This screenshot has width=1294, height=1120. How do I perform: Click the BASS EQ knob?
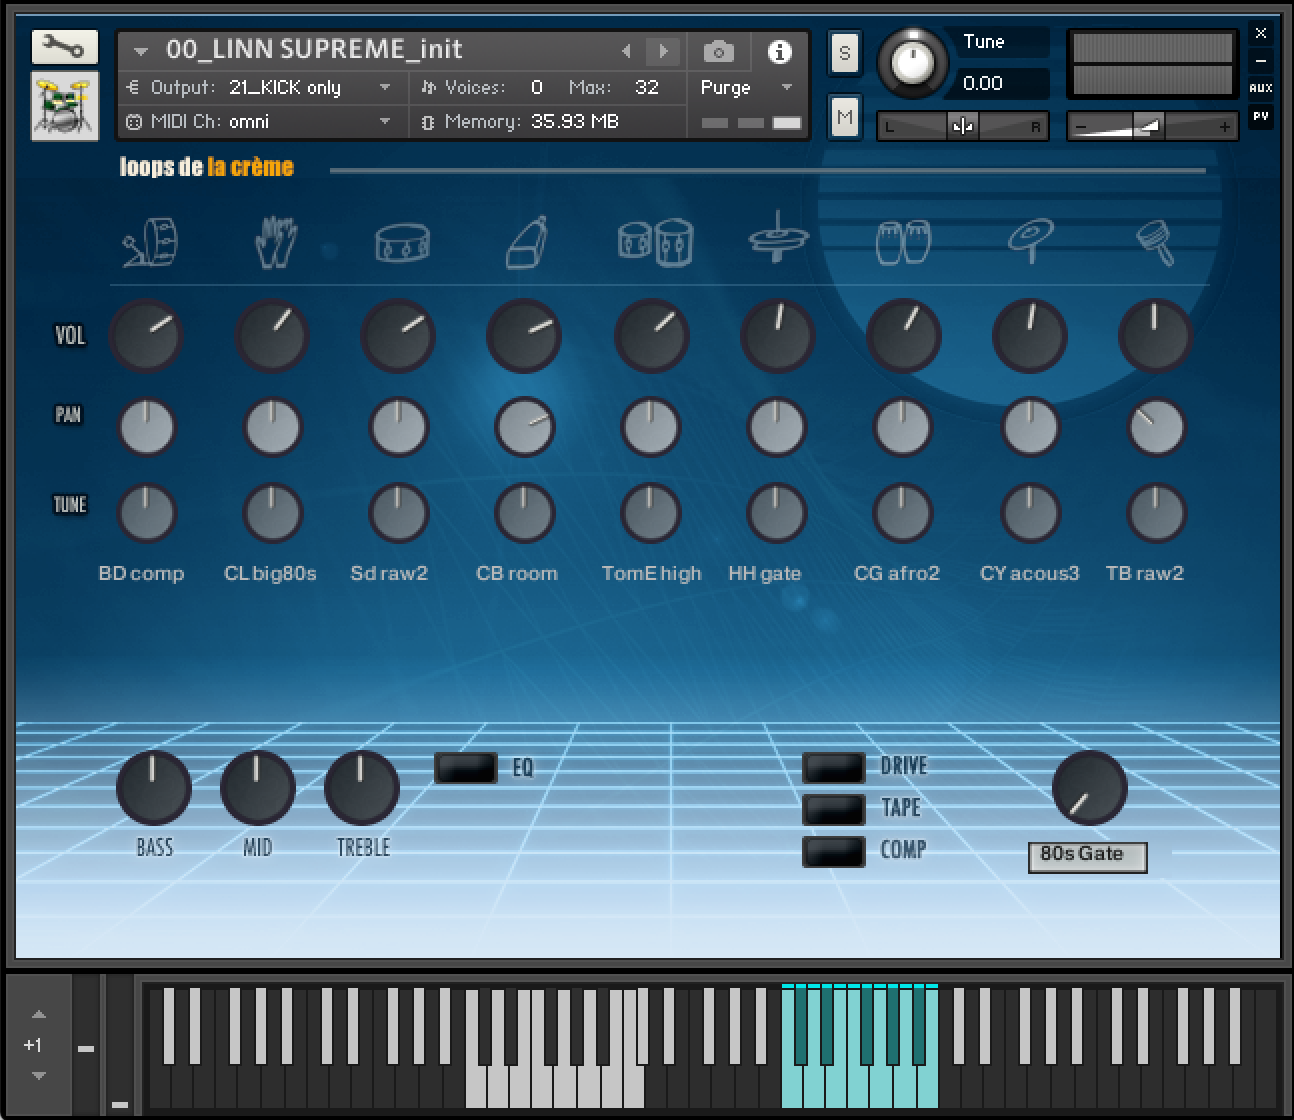(x=154, y=788)
